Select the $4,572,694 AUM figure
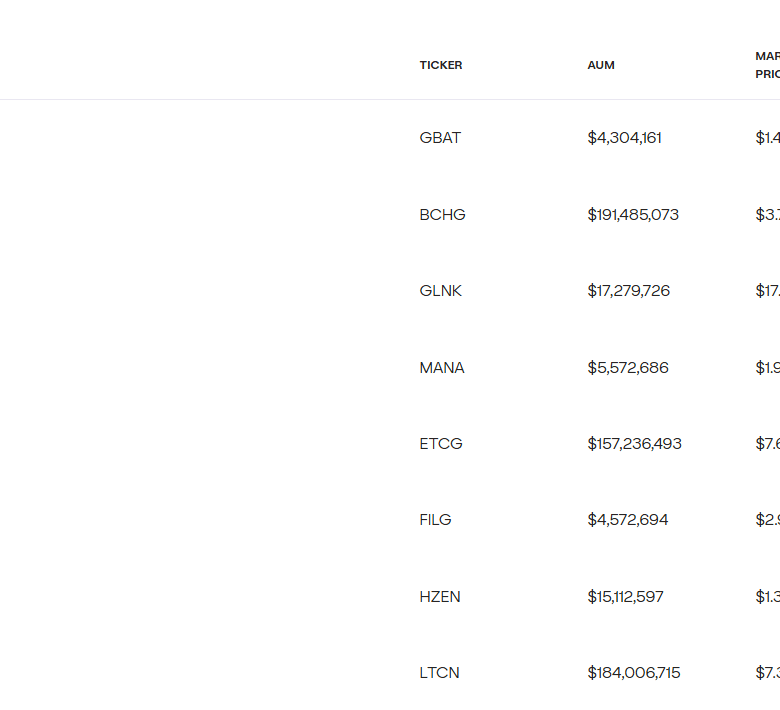The image size is (780, 710). click(x=628, y=520)
